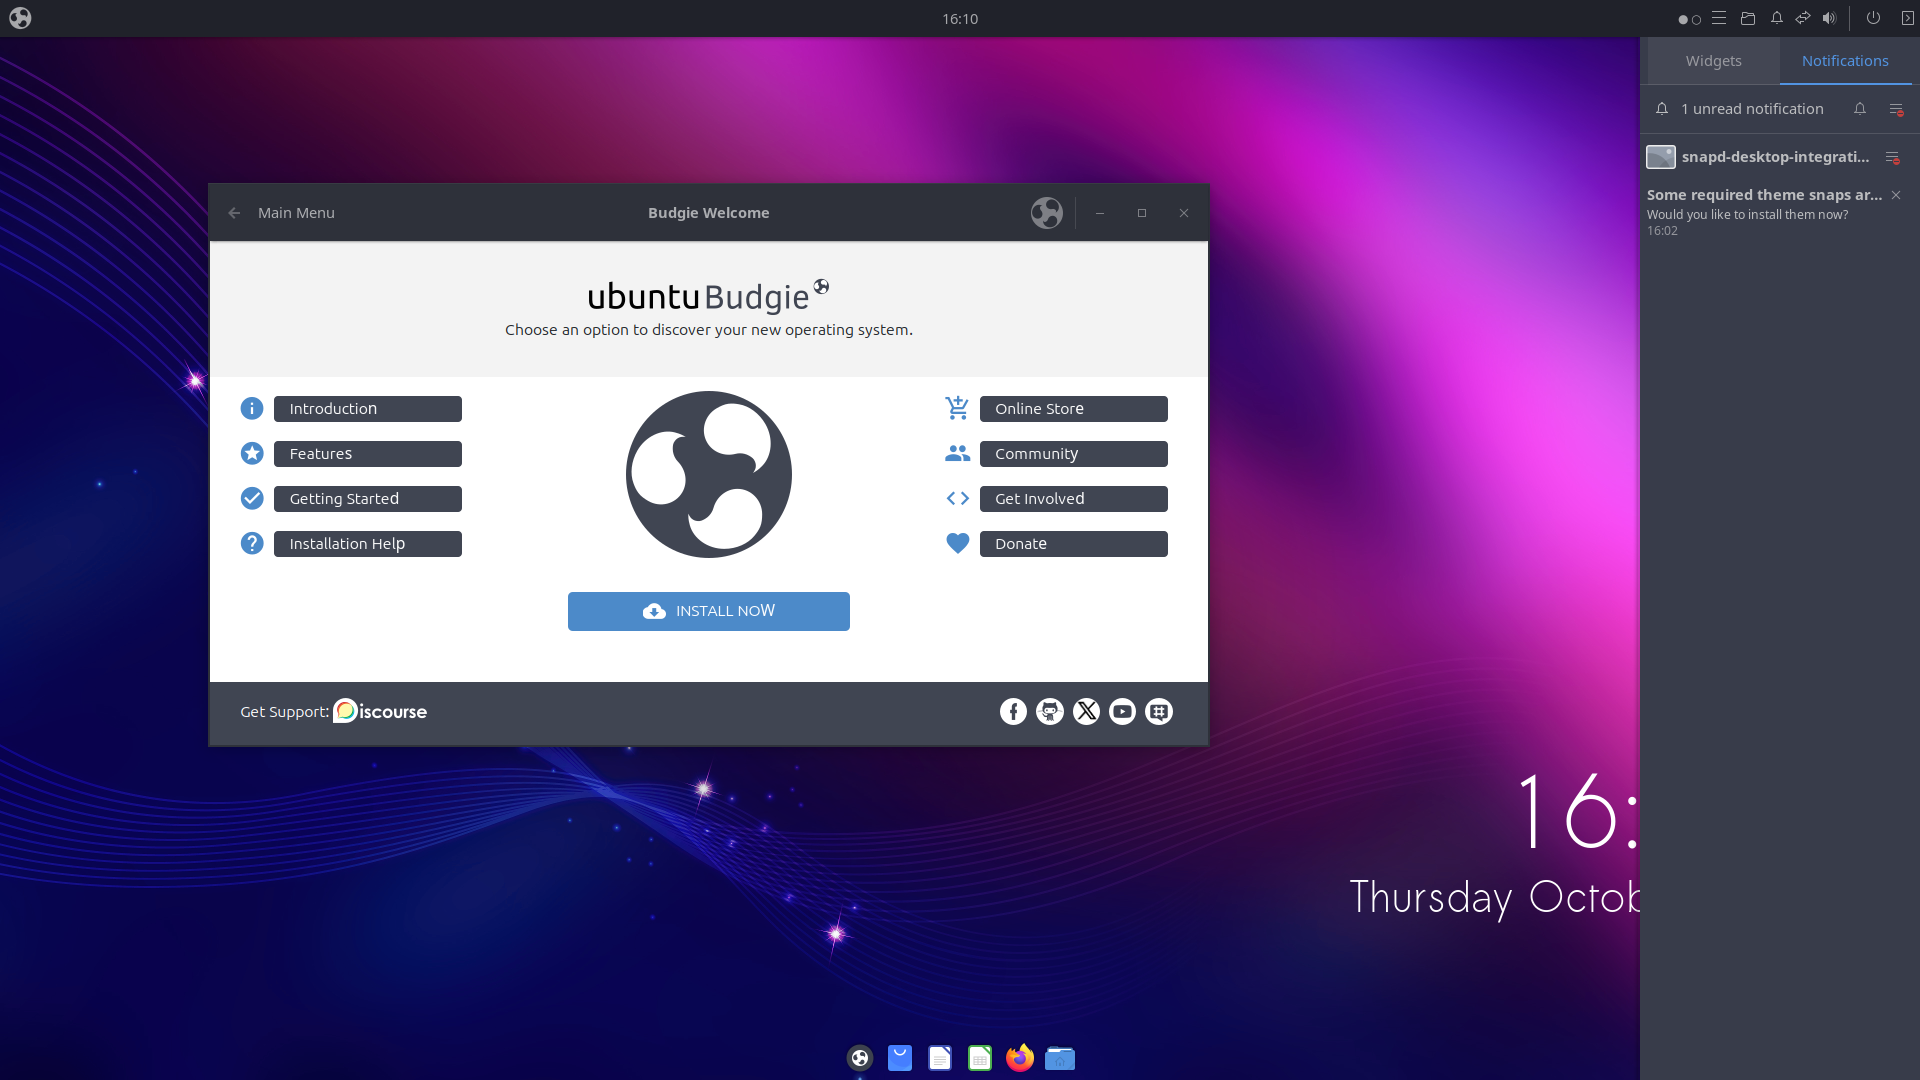Image resolution: width=1920 pixels, height=1080 pixels.
Task: Open the Donate page
Action: (1074, 543)
